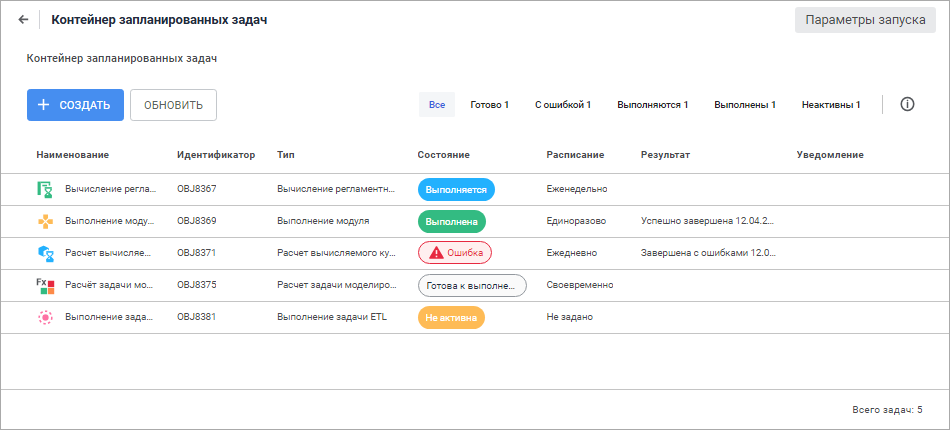950x430 pixels.
Task: Click the red error warning triangle
Action: click(435, 253)
